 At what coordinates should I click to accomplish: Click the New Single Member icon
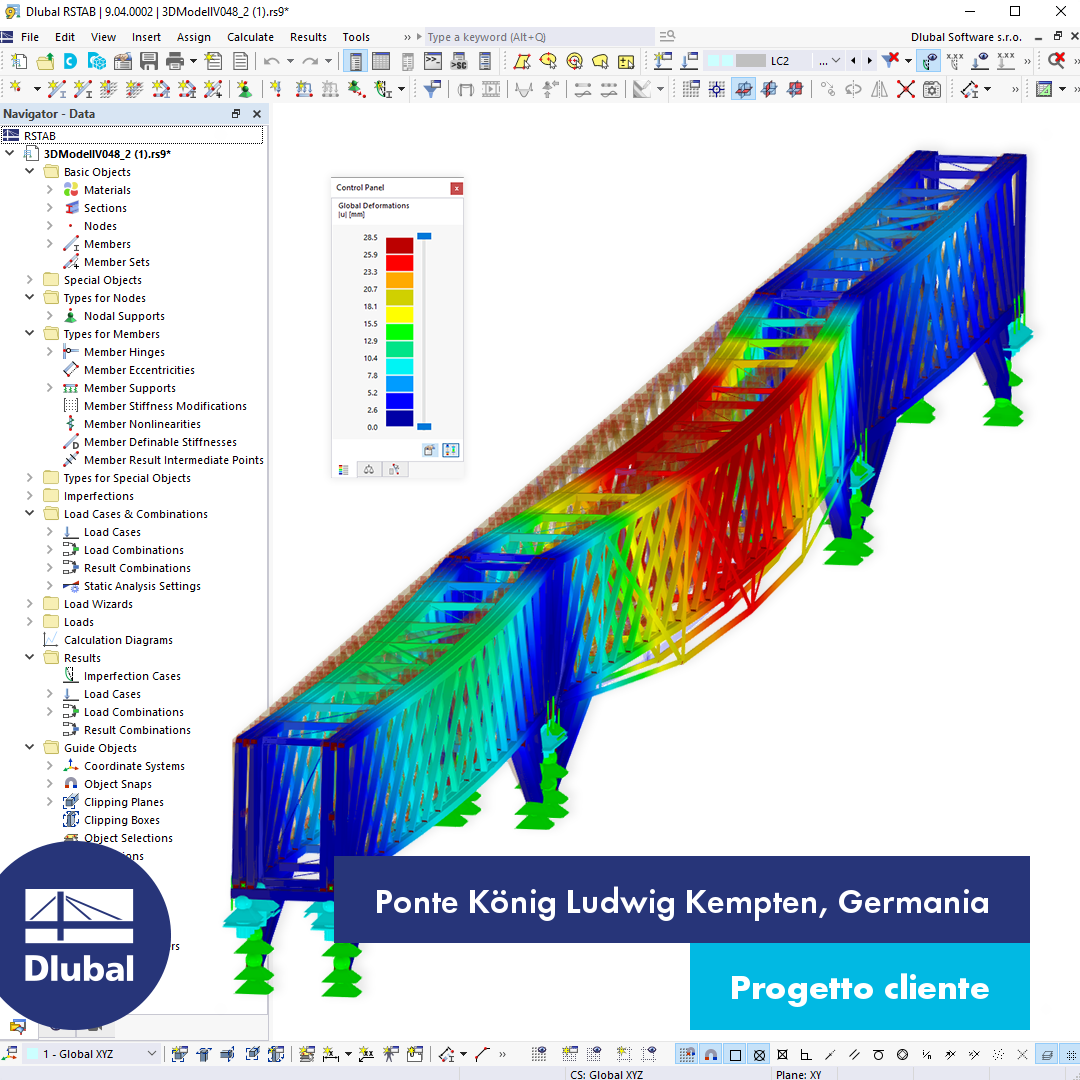pos(56,89)
